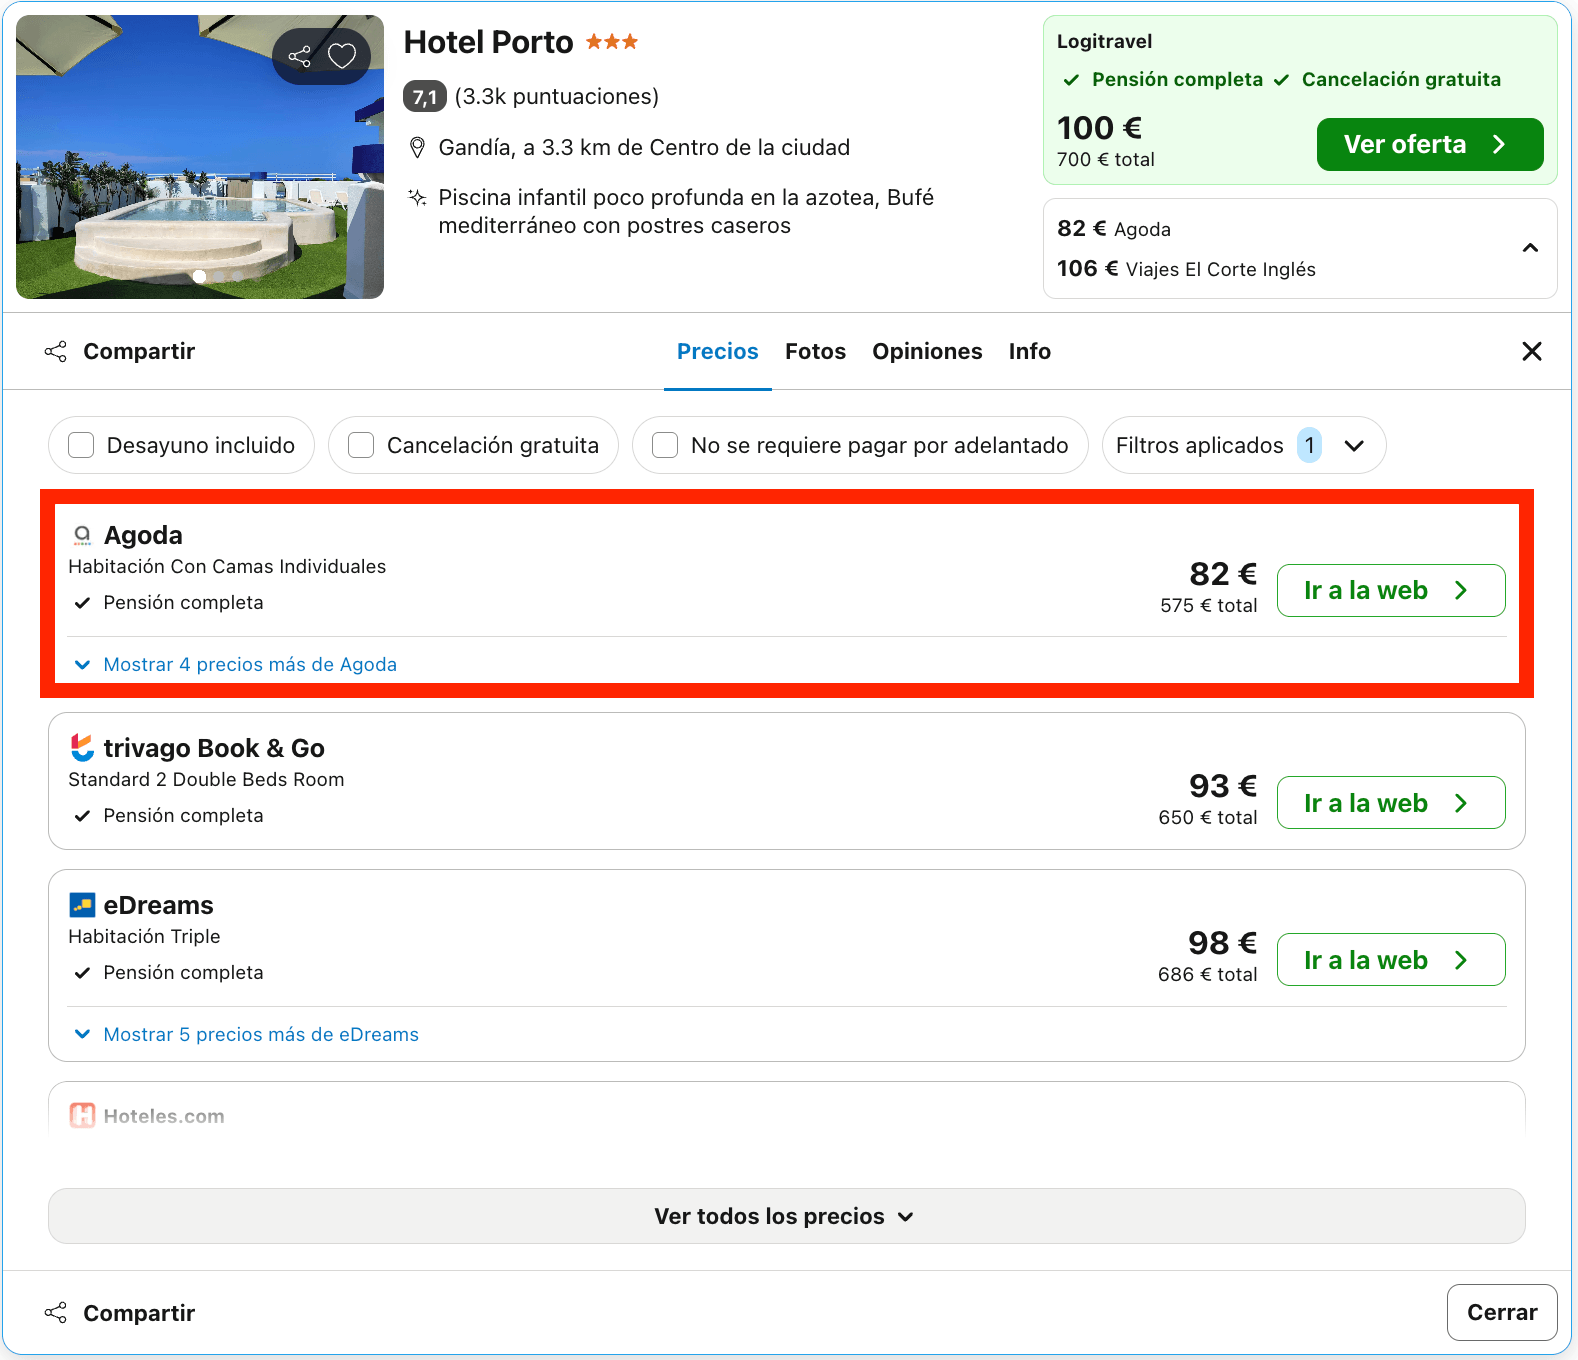Click Habitación Triple text
The image size is (1578, 1360).
click(144, 937)
